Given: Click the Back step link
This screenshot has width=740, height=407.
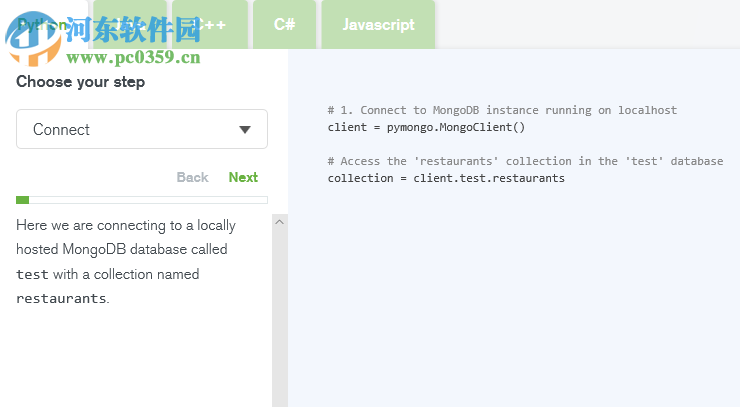Looking at the screenshot, I should pyautogui.click(x=193, y=177).
